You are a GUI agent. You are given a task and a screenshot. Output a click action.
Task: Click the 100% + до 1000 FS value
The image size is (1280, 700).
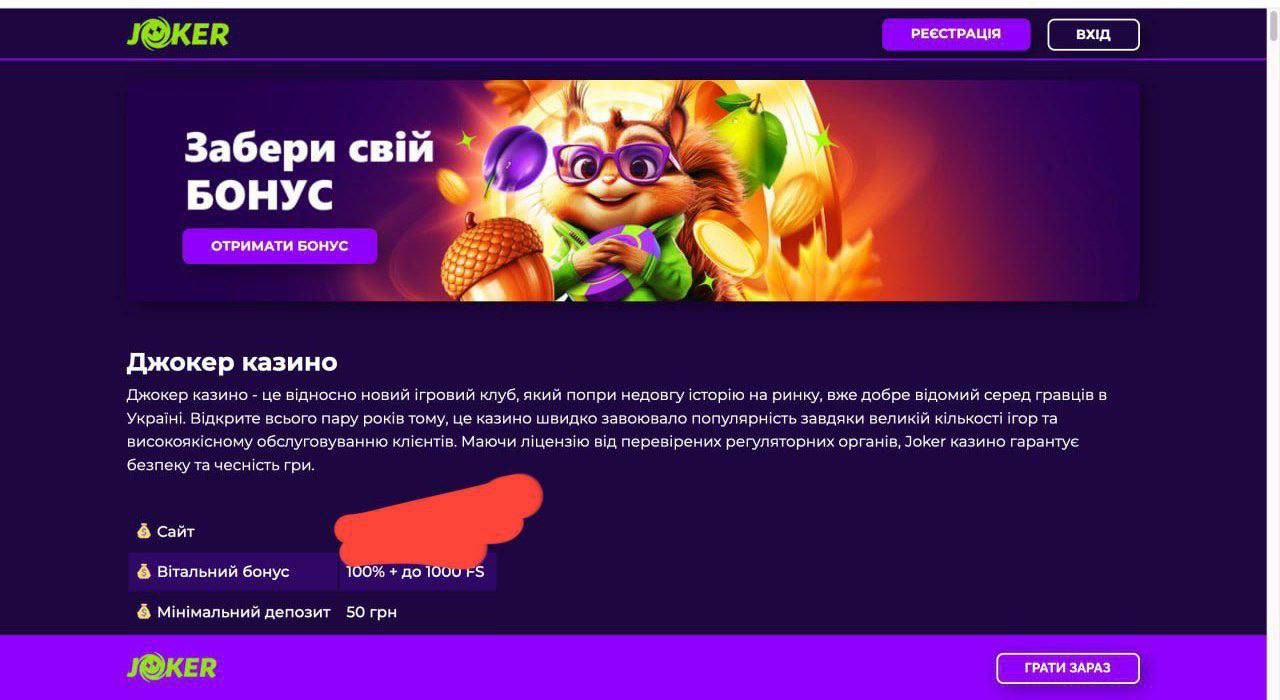pyautogui.click(x=415, y=571)
